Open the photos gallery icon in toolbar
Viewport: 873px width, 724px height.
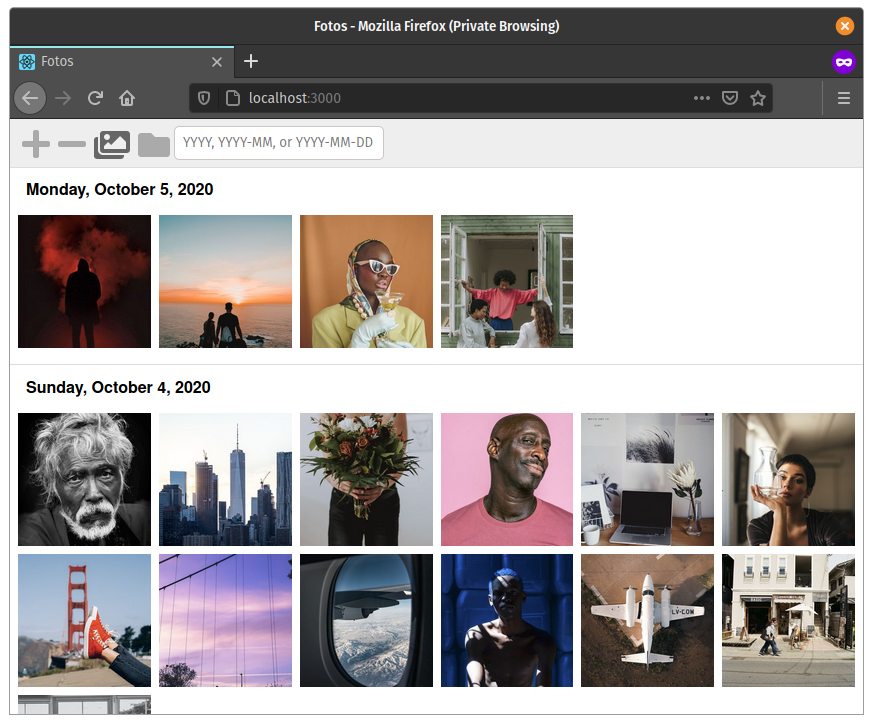pos(112,144)
